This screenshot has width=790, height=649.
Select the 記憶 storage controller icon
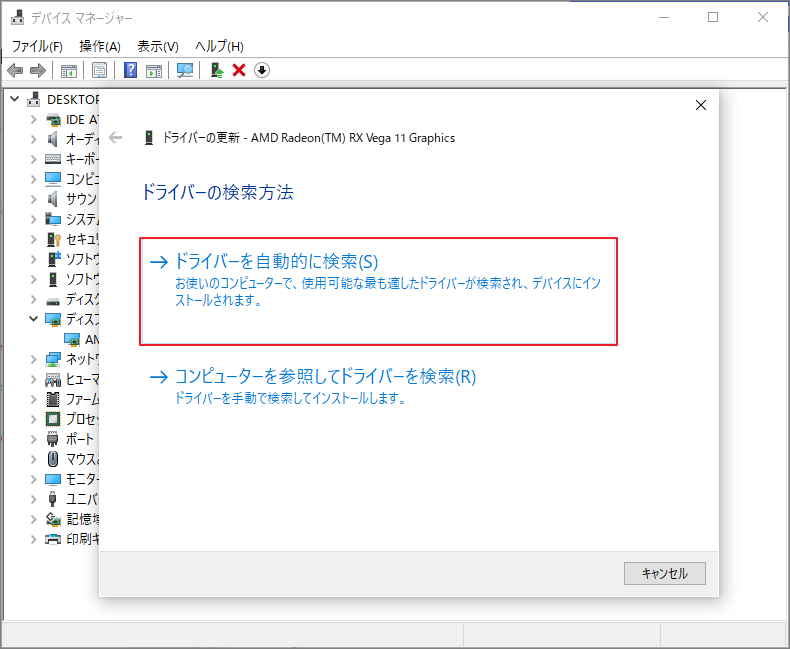click(x=53, y=518)
